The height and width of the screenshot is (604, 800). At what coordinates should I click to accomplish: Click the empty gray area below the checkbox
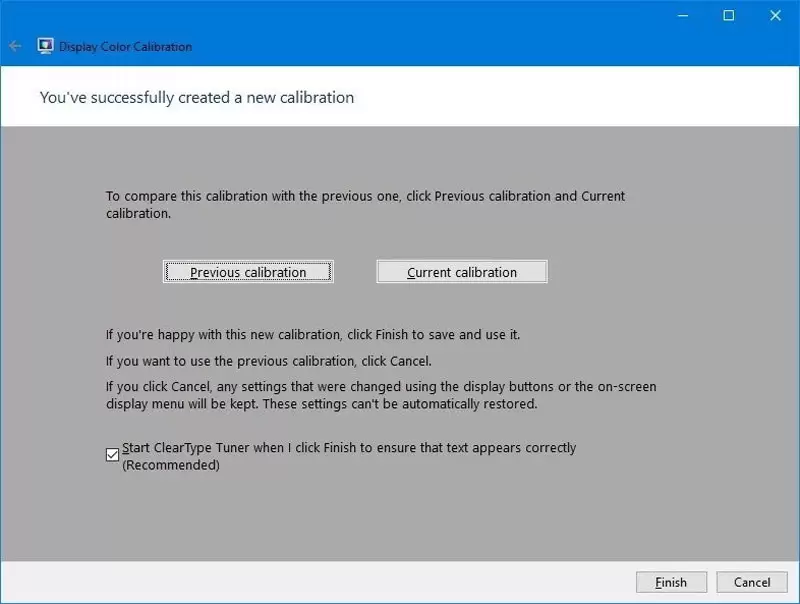[400, 515]
